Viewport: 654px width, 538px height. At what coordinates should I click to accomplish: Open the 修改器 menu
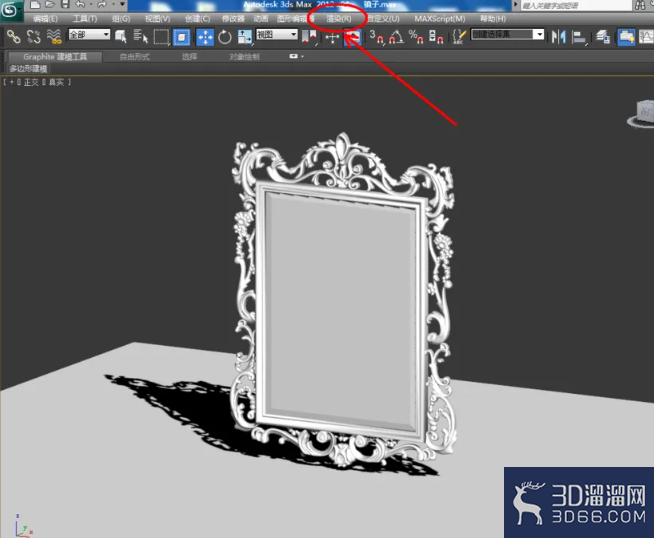click(233, 19)
